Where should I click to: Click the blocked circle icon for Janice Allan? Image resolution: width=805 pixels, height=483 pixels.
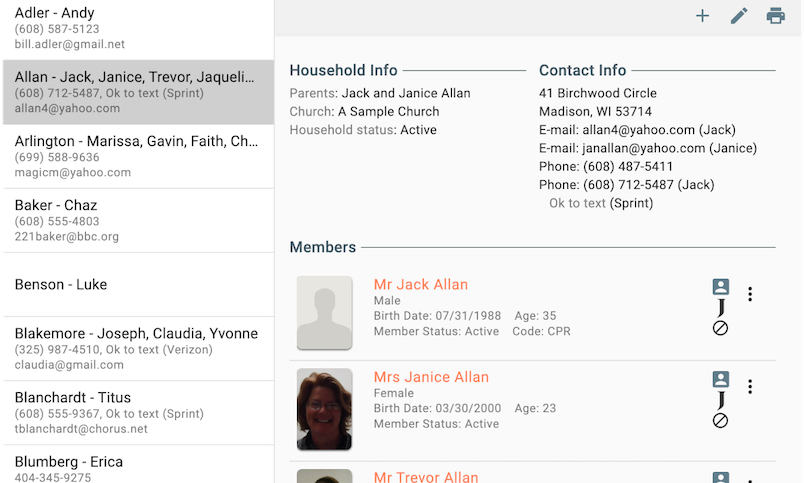[x=720, y=421]
